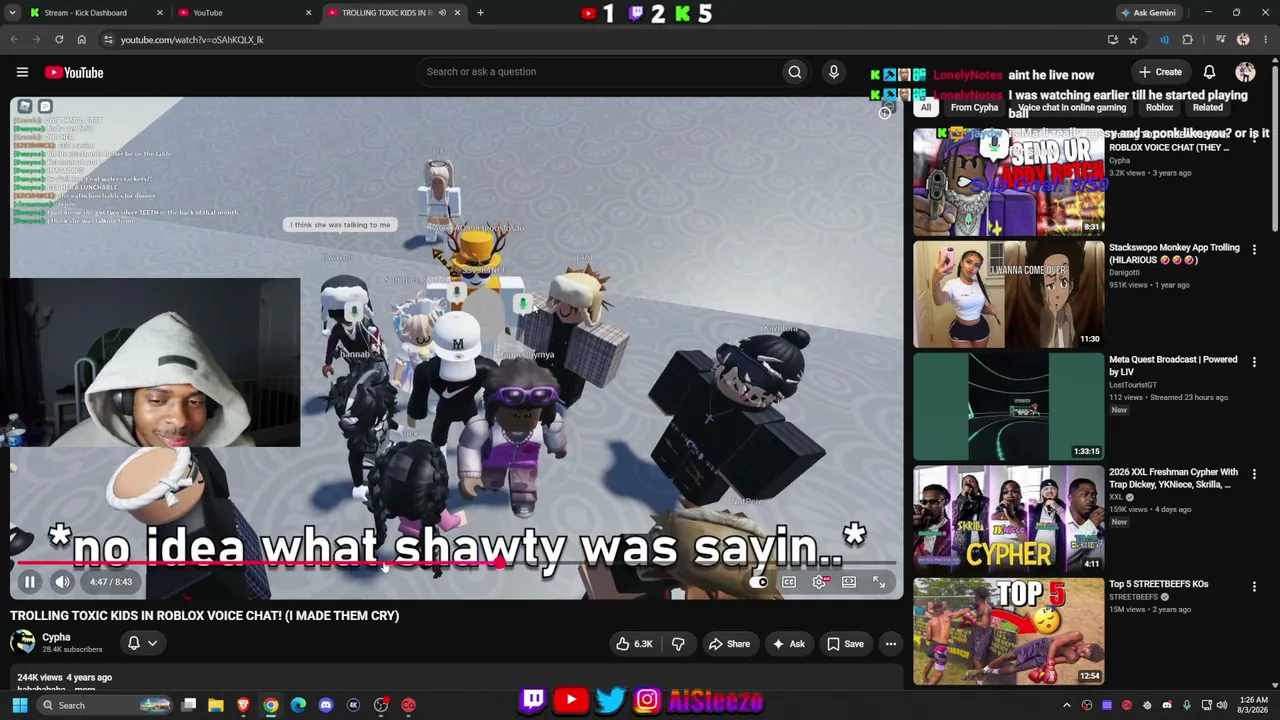Start voice search with the microphone
1280x720 pixels.
click(x=834, y=72)
